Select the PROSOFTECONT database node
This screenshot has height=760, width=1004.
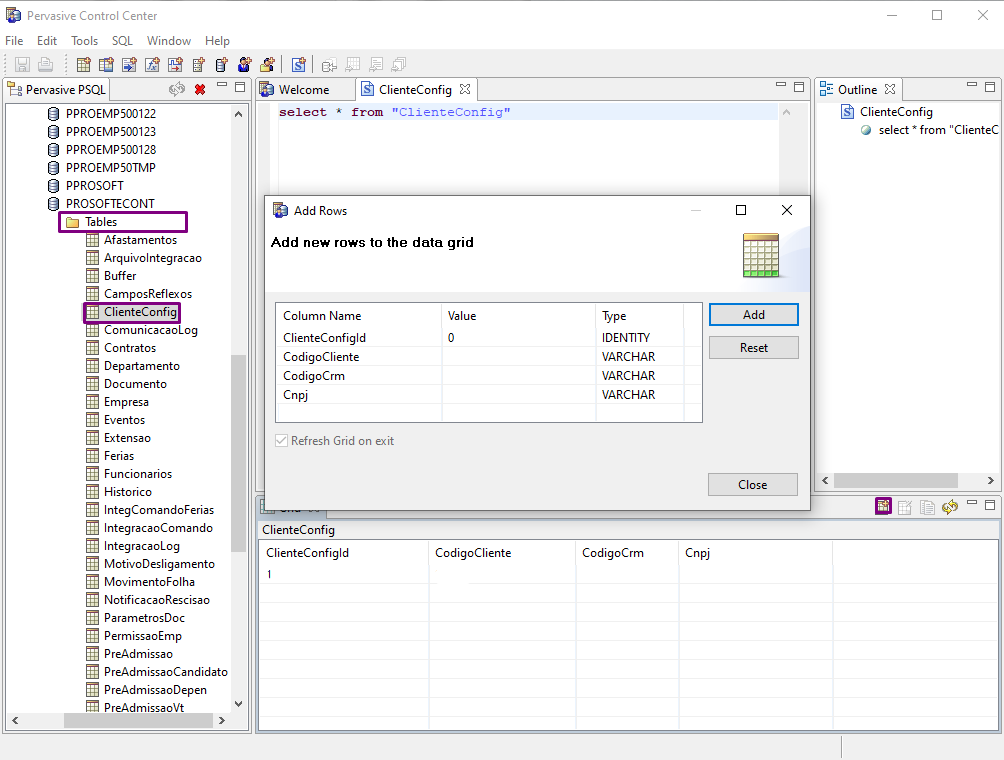(x=110, y=204)
